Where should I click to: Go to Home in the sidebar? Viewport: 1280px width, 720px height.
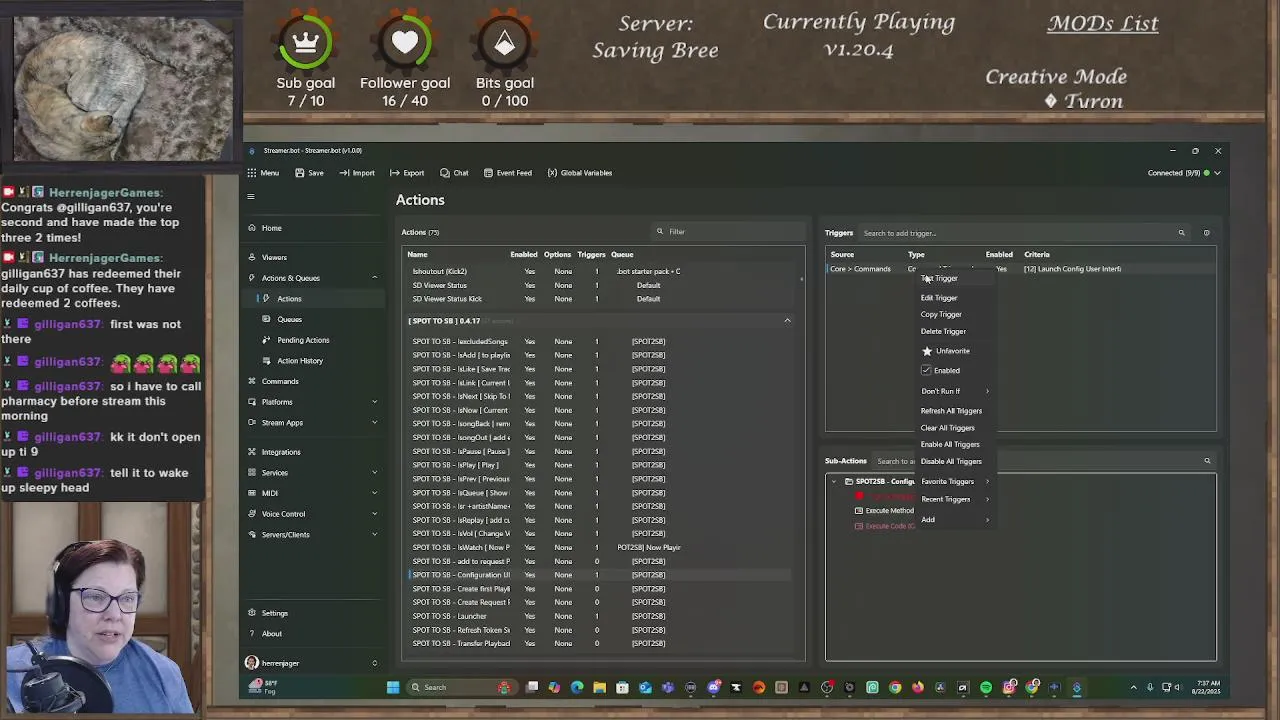[271, 228]
